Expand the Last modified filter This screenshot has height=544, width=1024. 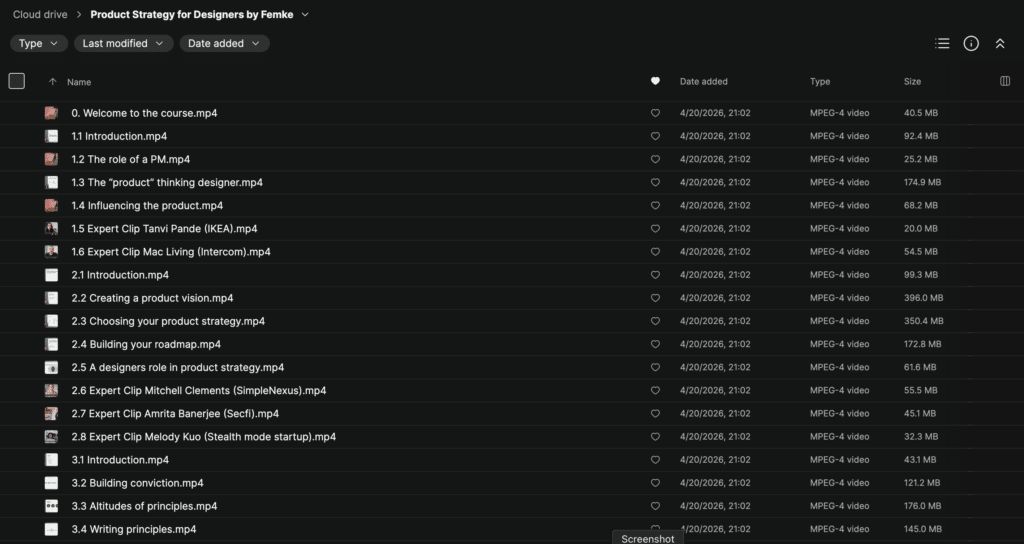coord(123,44)
